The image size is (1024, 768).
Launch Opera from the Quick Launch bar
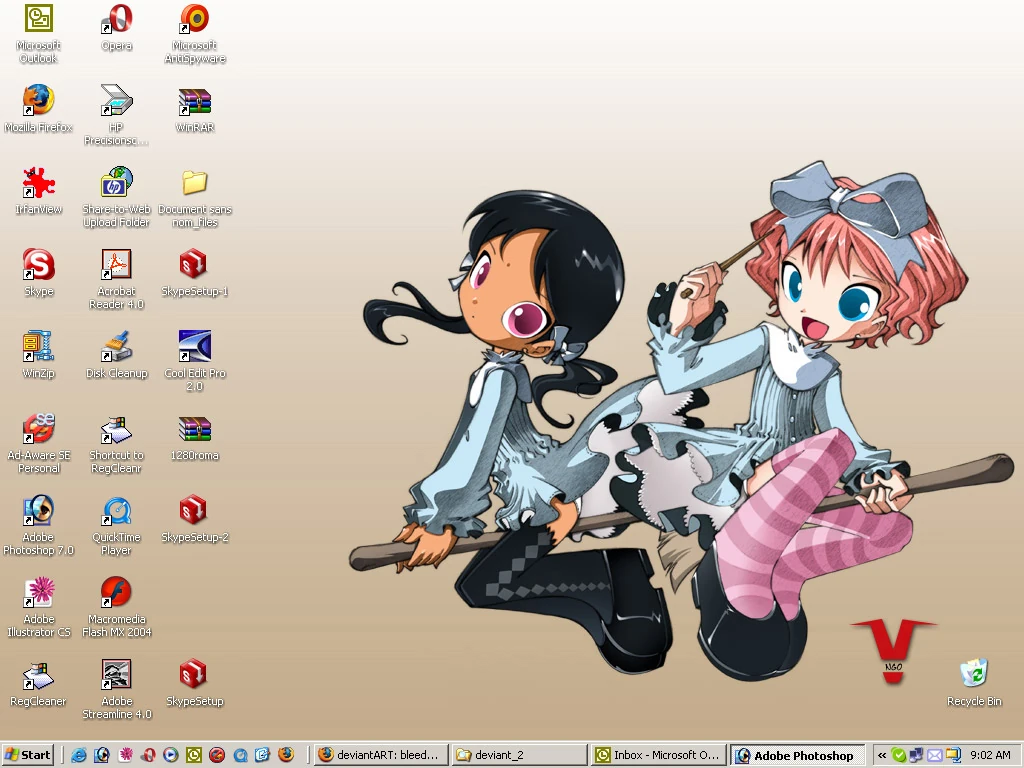(x=148, y=755)
